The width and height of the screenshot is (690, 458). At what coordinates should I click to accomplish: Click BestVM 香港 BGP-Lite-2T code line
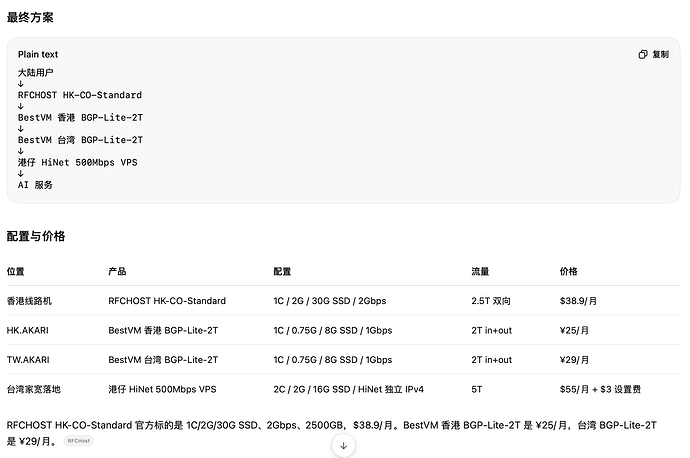click(81, 117)
